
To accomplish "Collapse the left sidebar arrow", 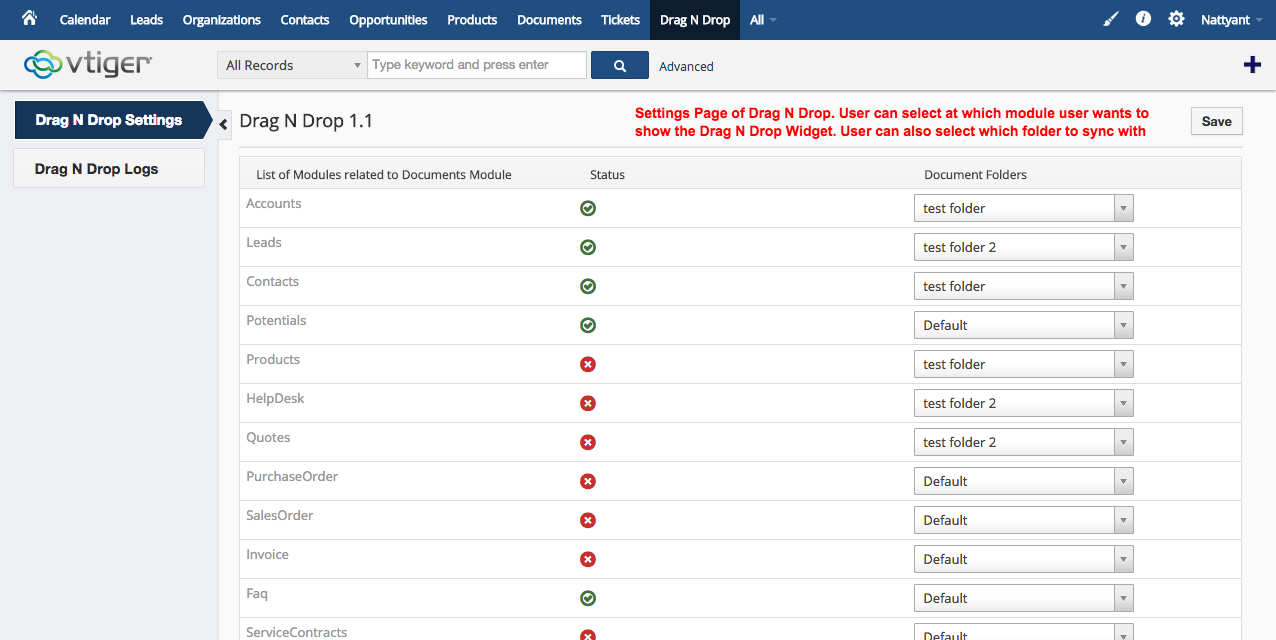I will point(224,123).
